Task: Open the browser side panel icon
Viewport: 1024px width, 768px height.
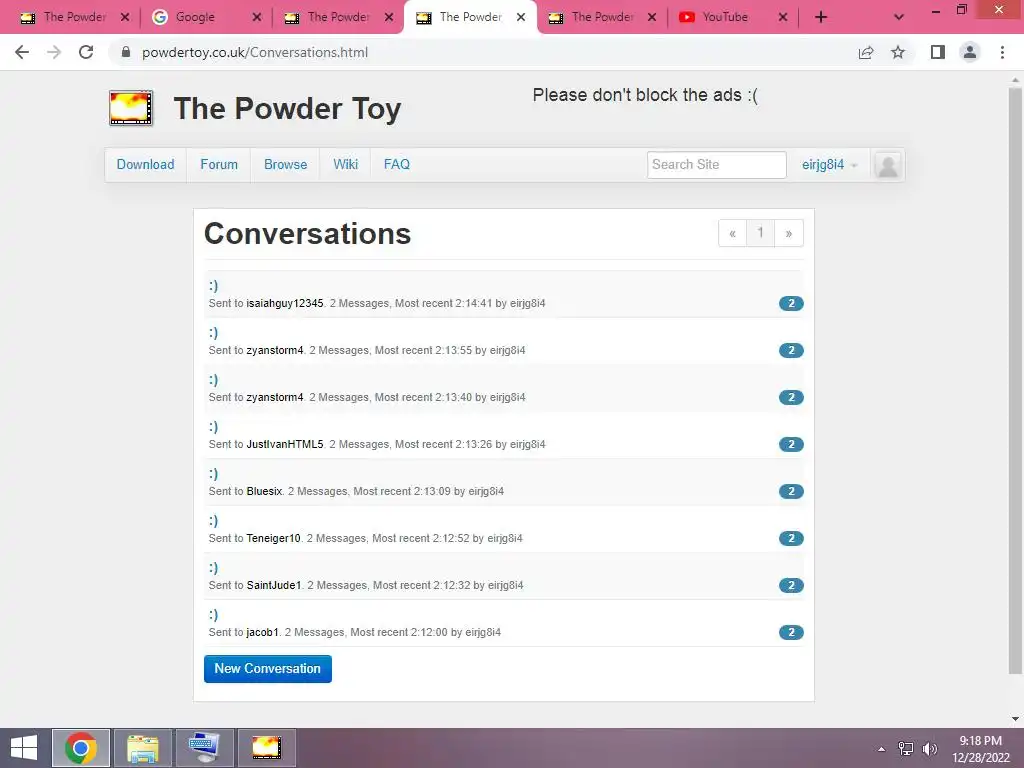Action: pos(938,52)
